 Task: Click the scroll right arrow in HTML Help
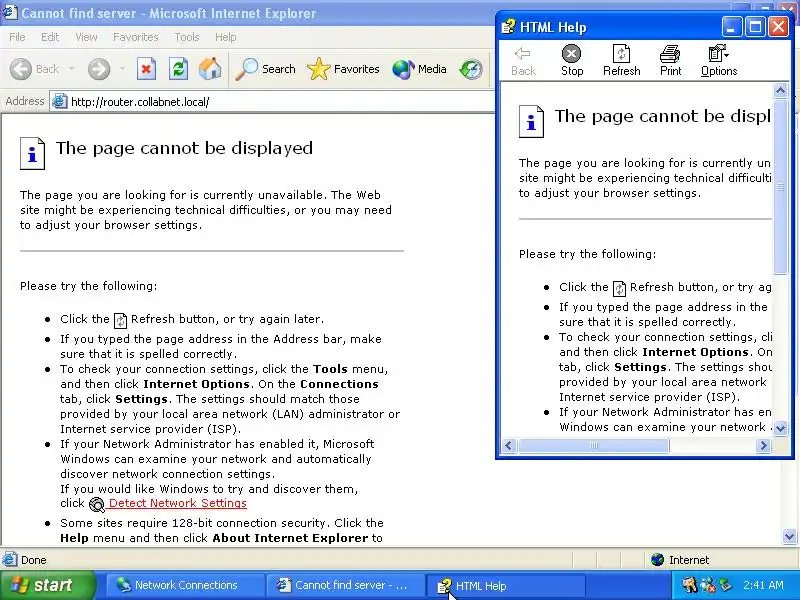pos(763,445)
